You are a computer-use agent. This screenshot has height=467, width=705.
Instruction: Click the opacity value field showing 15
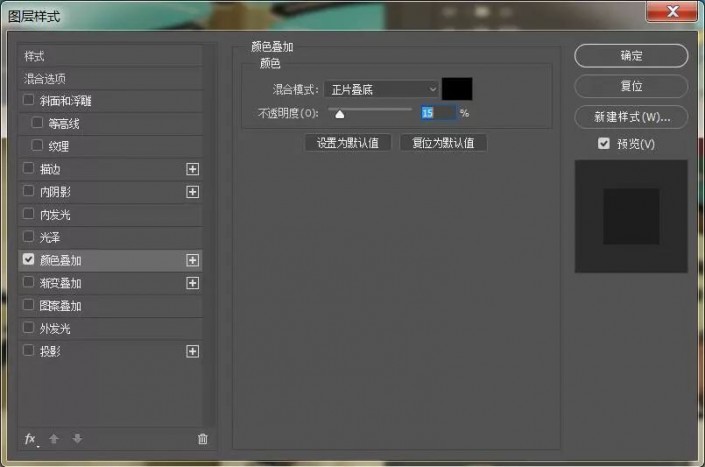pyautogui.click(x=438, y=112)
